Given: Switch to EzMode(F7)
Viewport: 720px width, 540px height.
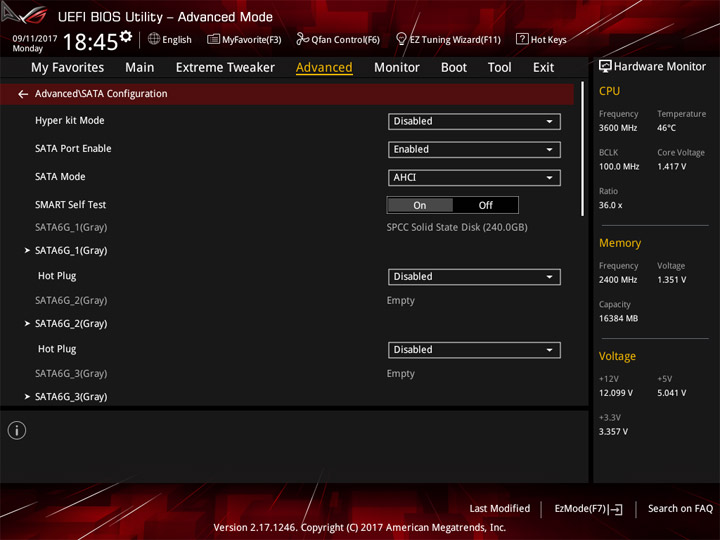Looking at the screenshot, I should (x=580, y=509).
